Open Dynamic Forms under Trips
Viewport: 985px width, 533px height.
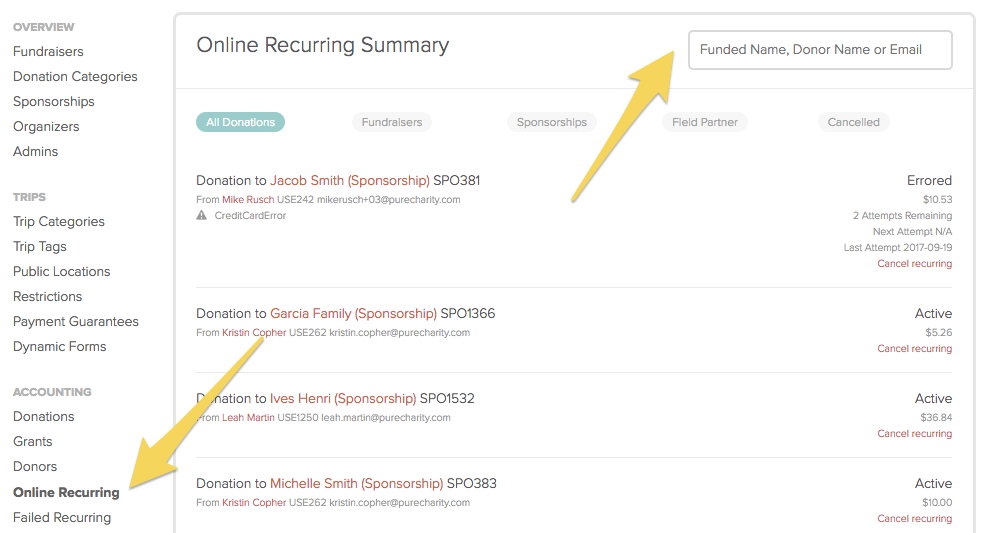(60, 346)
